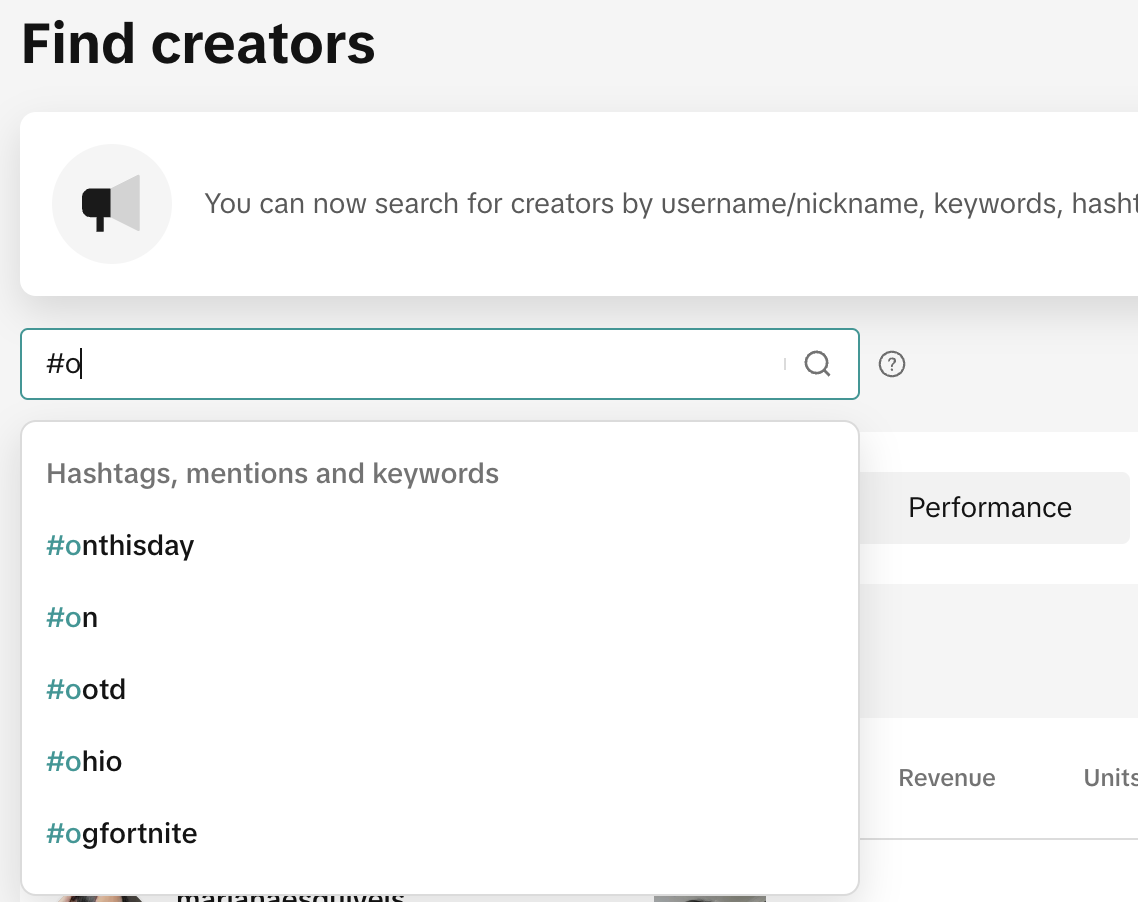The width and height of the screenshot is (1138, 902).
Task: Select the #ohio suggestion from the list
Action: [84, 762]
